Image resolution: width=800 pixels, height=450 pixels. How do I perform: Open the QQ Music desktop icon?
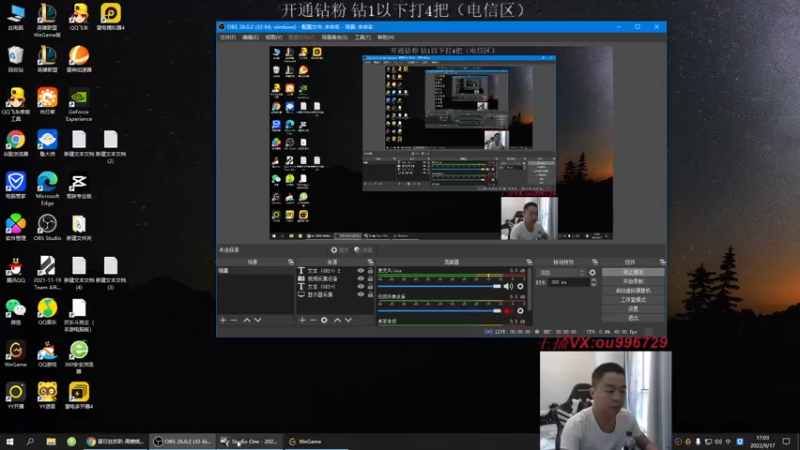pos(47,311)
